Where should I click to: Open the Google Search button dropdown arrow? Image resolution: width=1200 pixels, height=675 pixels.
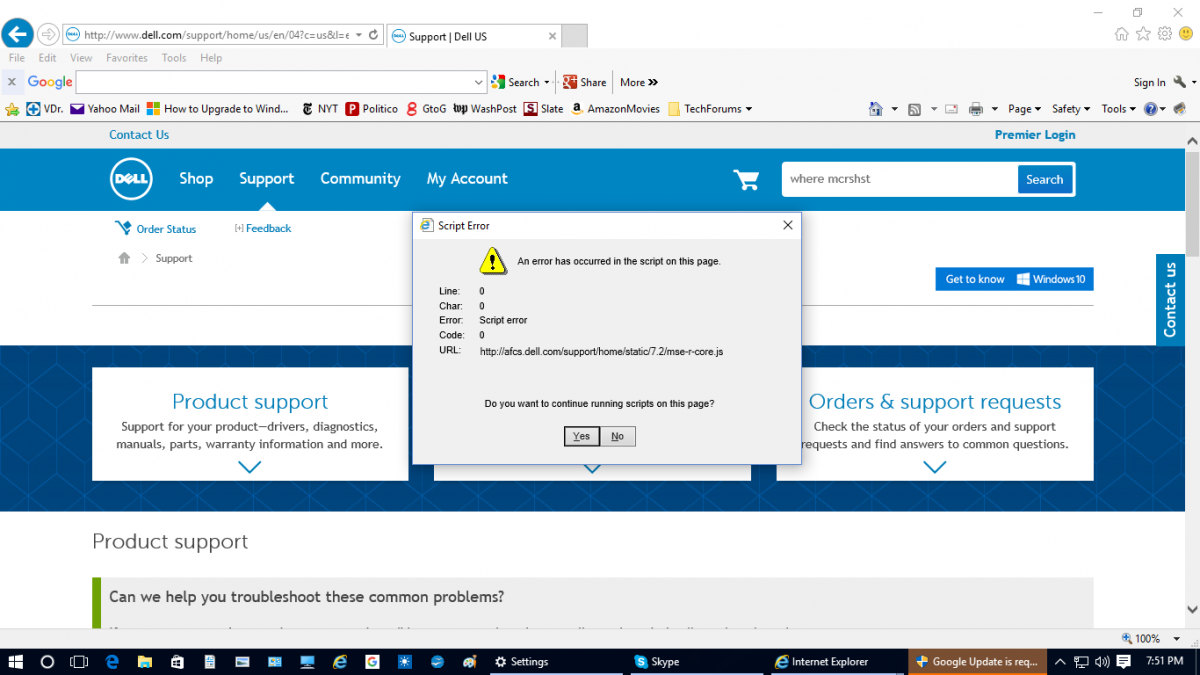tap(547, 82)
